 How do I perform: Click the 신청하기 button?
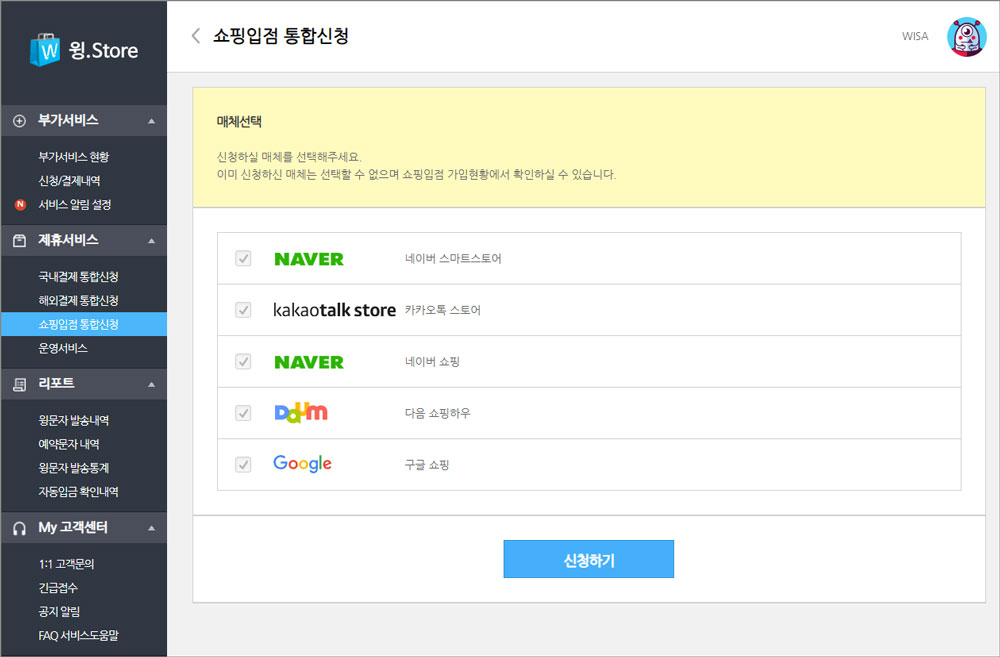coord(589,559)
